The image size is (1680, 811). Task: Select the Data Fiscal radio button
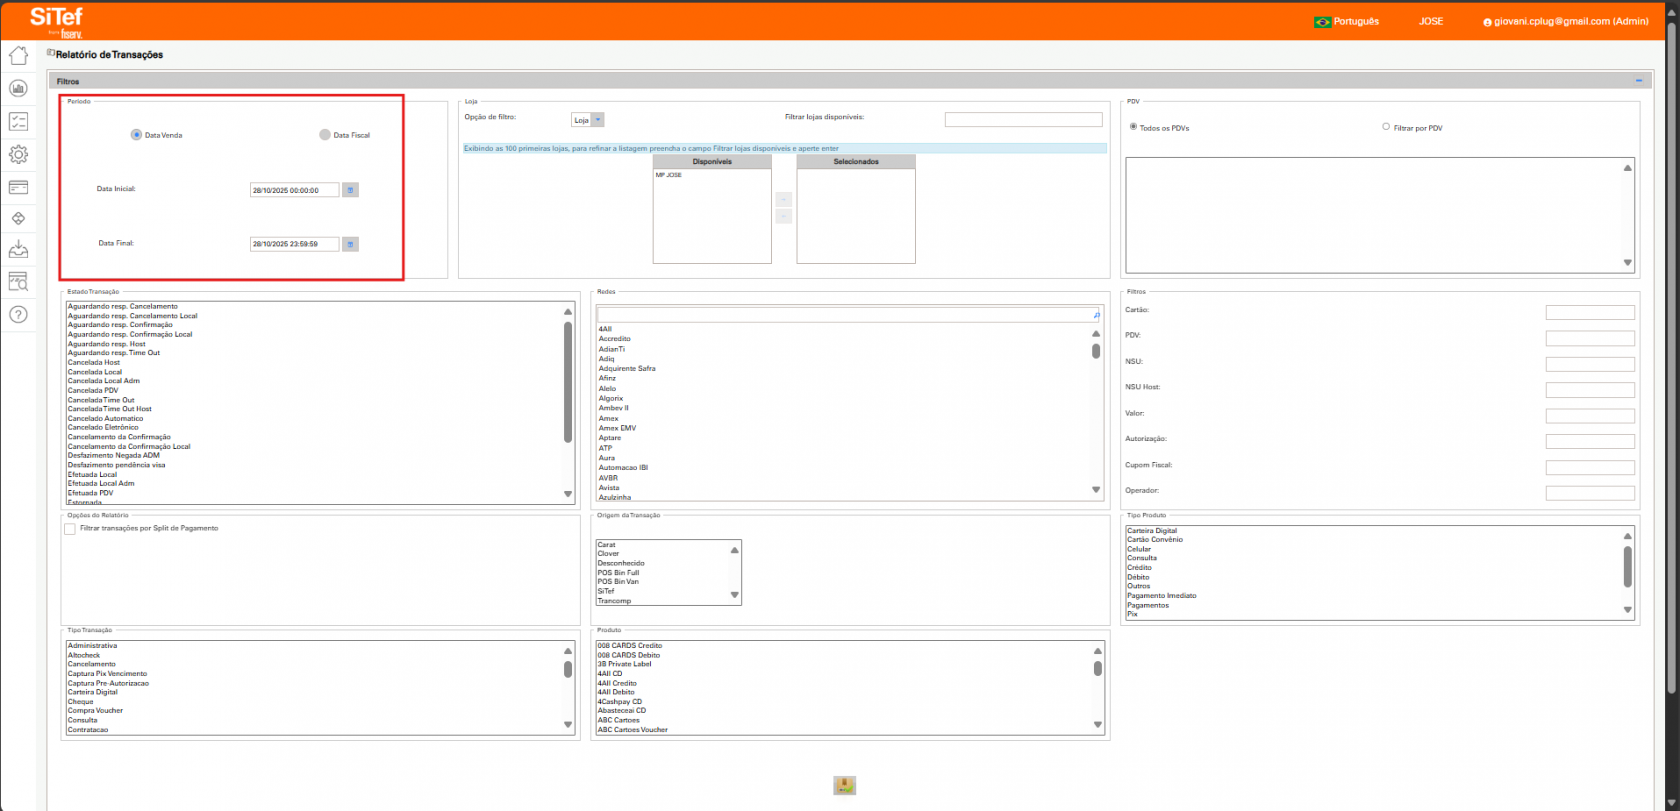tap(325, 135)
